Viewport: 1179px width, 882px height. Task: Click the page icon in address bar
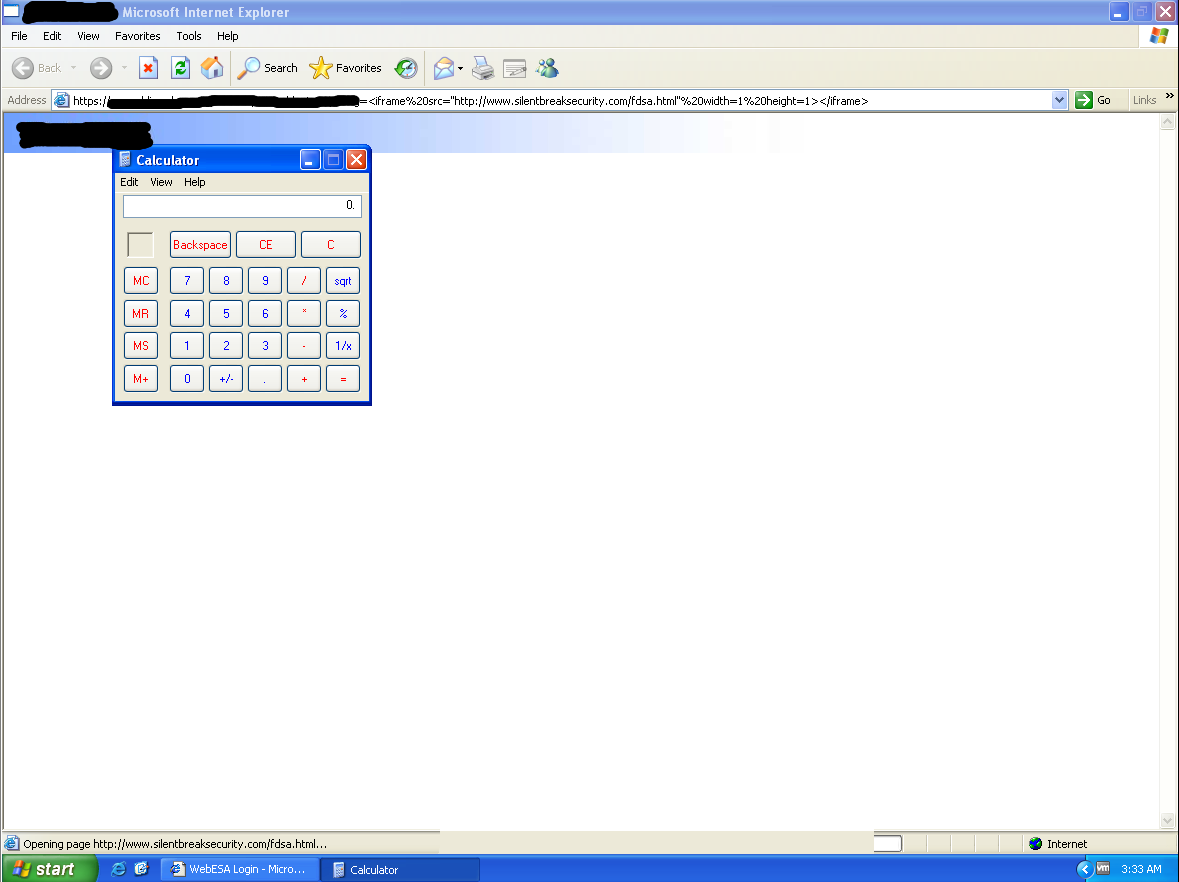point(62,100)
